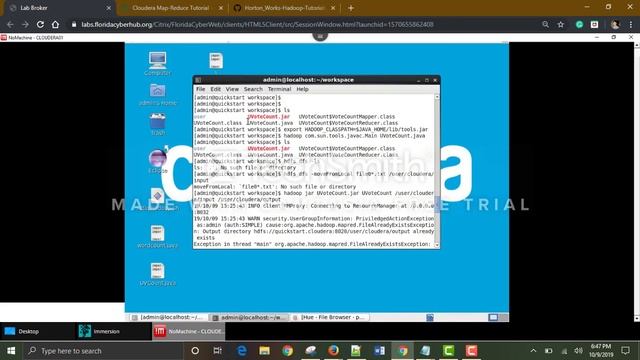Show hidden system tray icons
This screenshot has width=640, height=360.
533,351
